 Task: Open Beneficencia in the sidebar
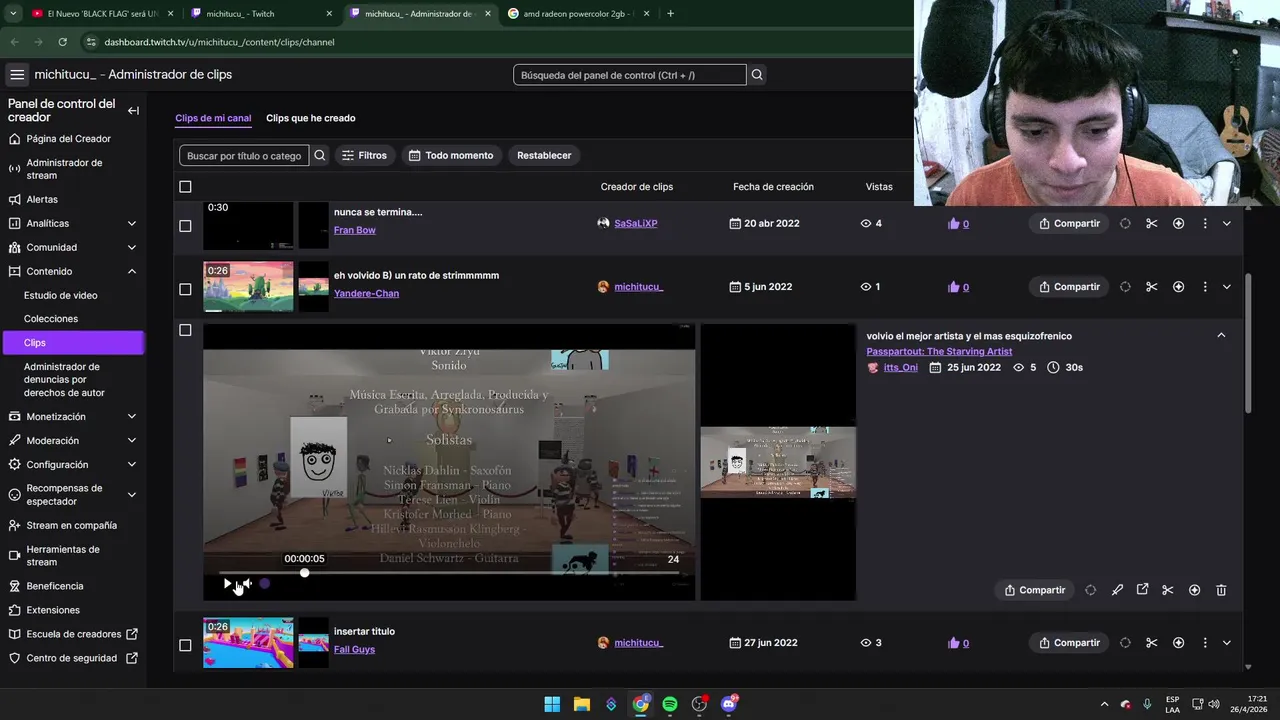[55, 586]
